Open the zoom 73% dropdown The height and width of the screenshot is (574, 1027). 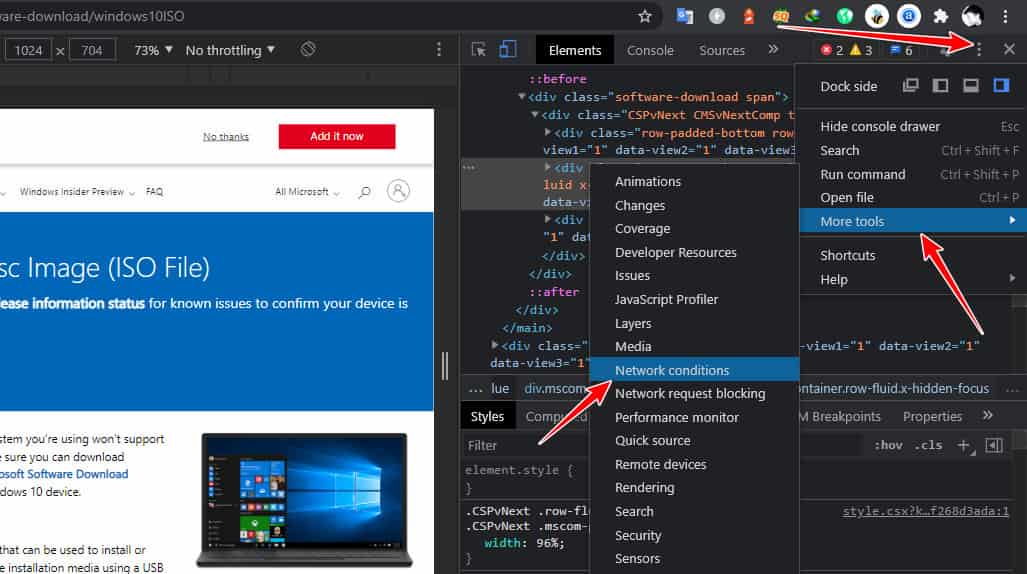(153, 50)
